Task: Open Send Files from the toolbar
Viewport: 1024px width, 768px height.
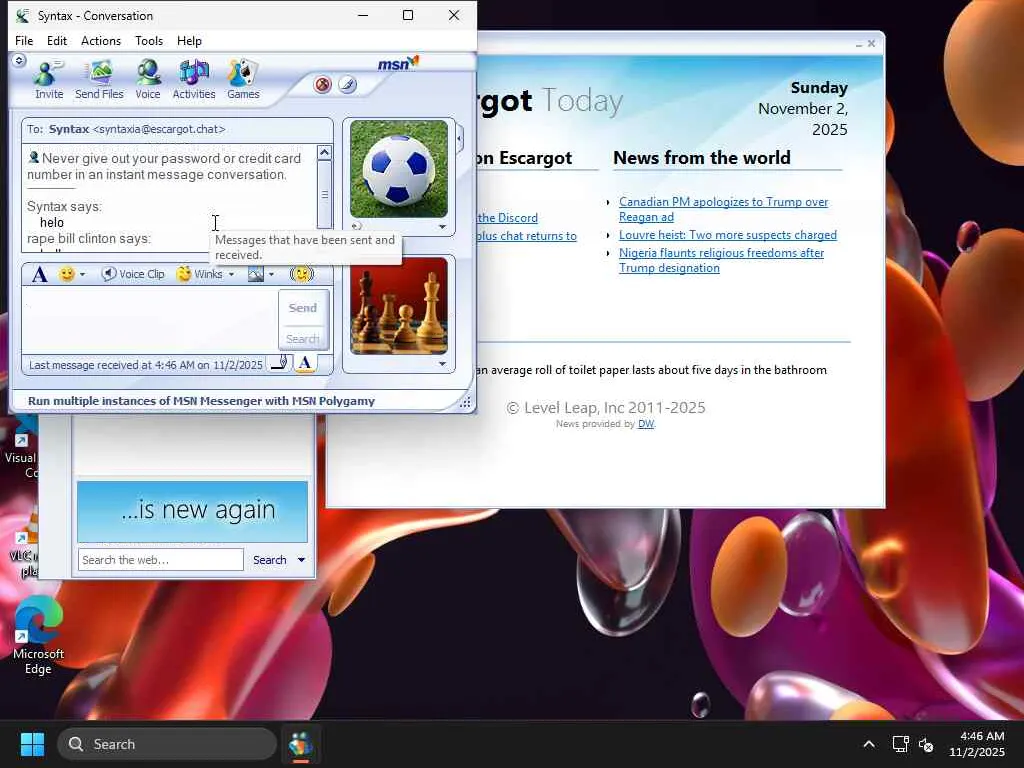Action: coord(99,80)
